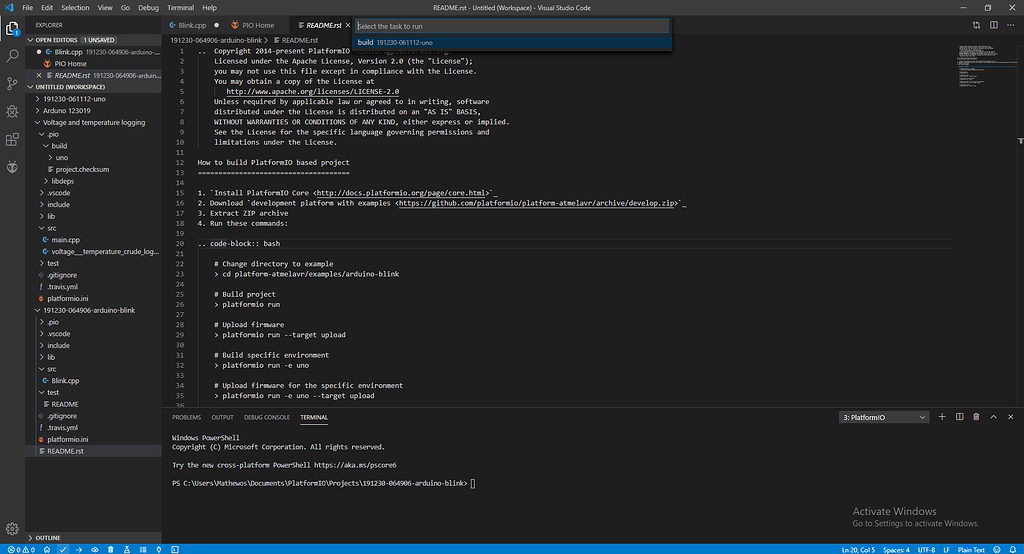
Task: Click open changes icon in editor toolbar
Action: coord(976,25)
